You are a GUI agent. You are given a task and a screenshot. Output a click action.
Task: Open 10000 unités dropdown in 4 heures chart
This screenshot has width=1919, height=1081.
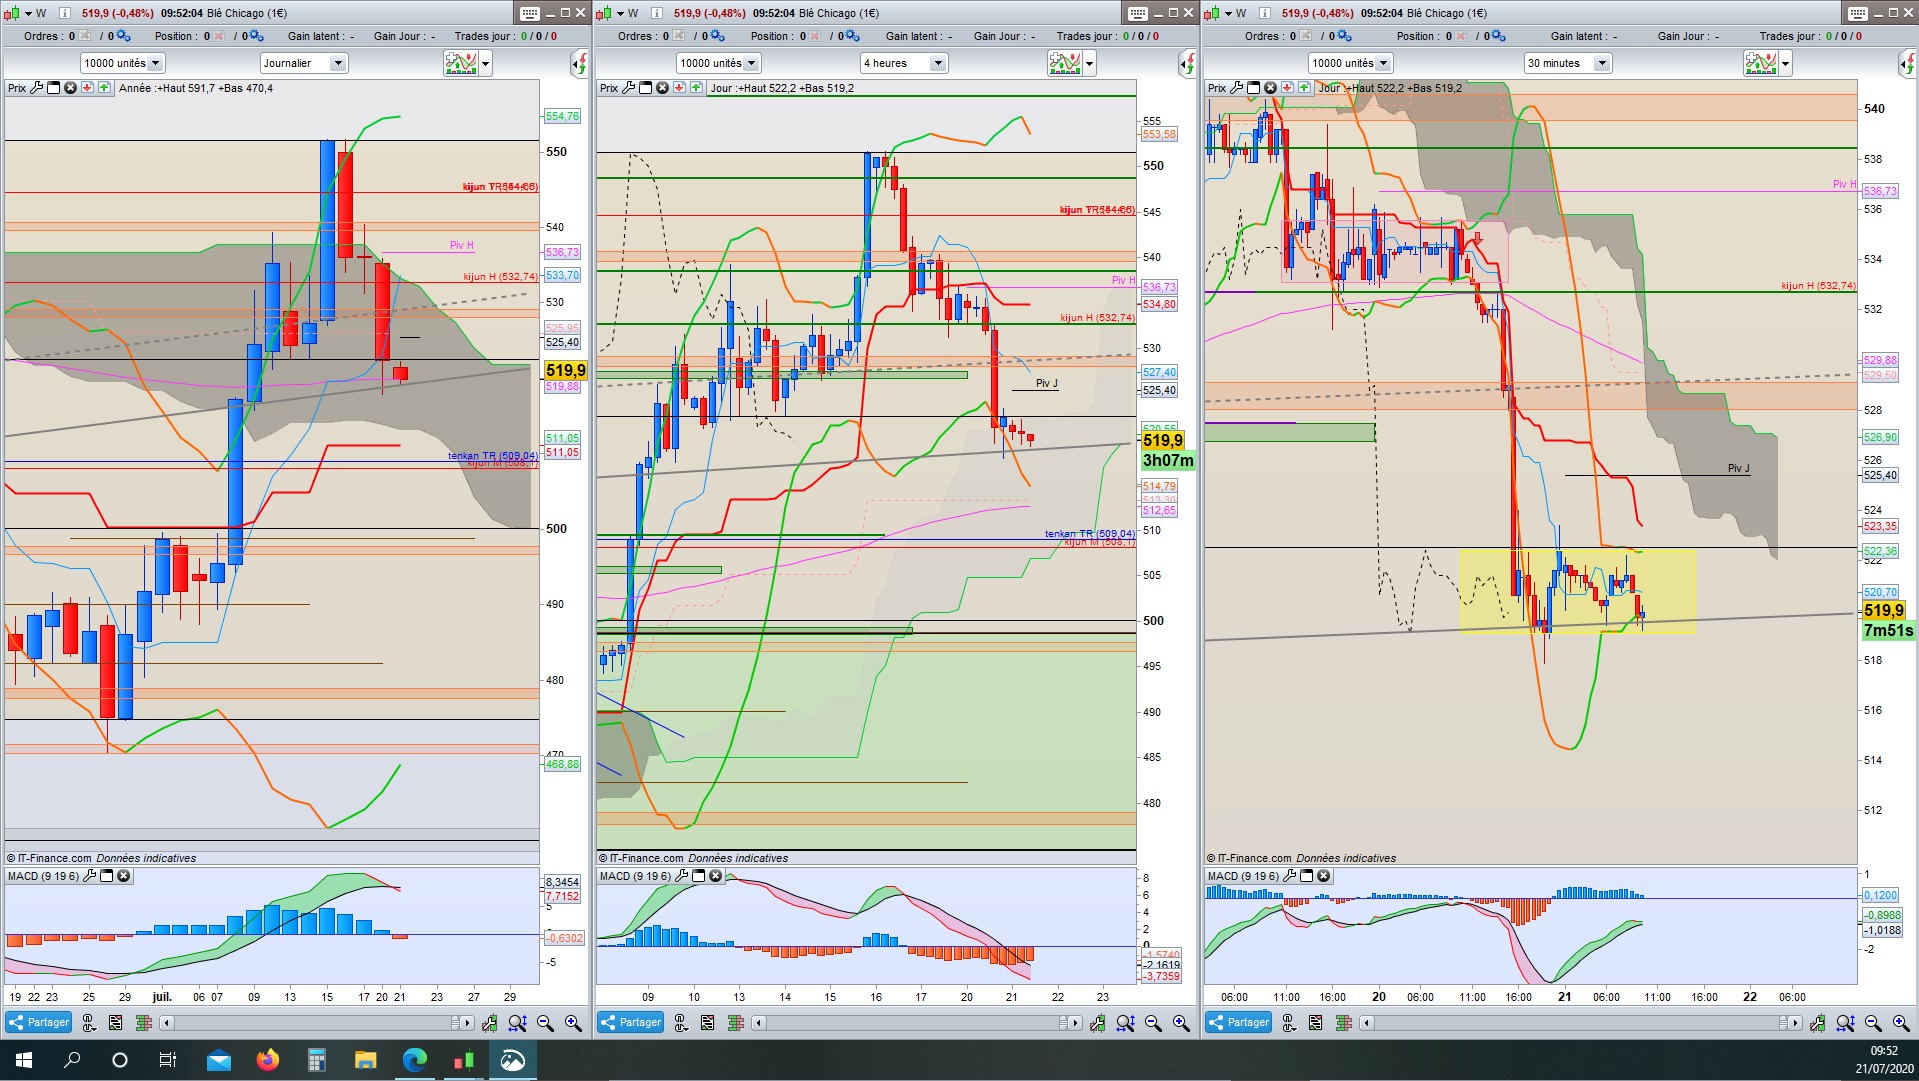click(718, 63)
